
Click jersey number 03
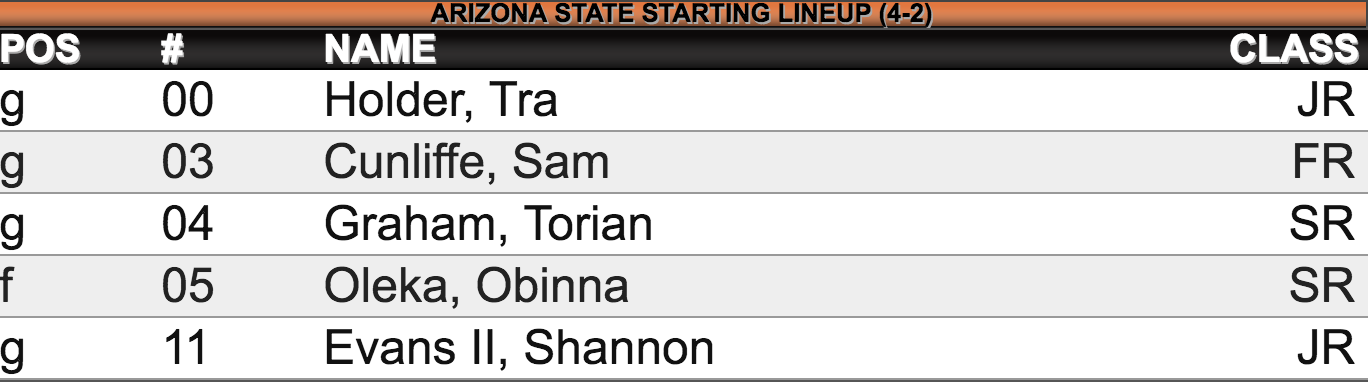point(188,163)
